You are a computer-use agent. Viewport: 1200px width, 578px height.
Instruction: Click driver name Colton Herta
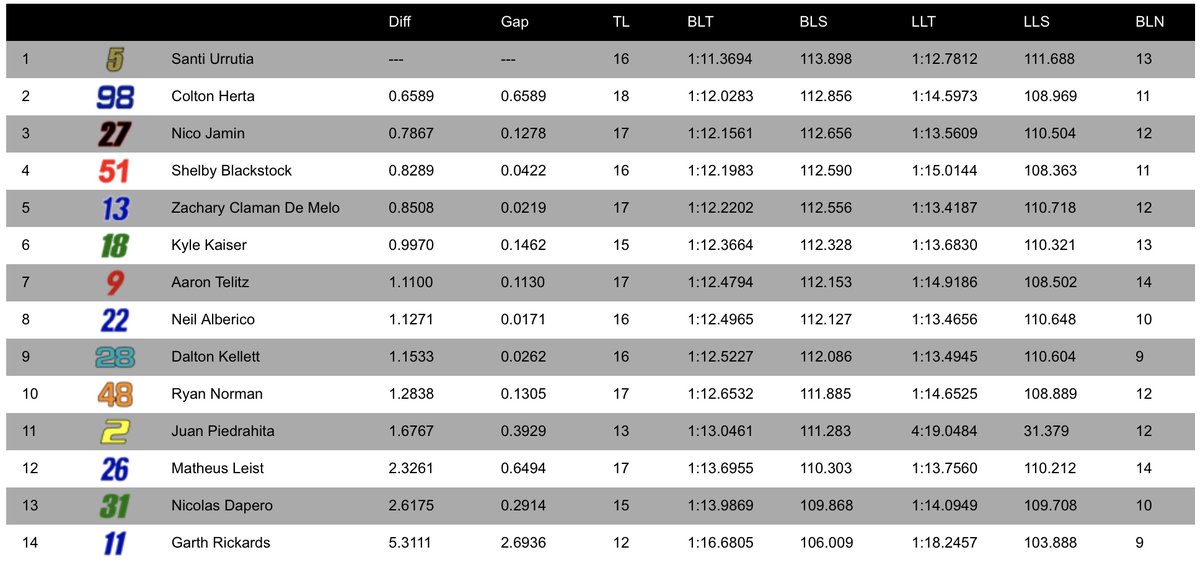click(213, 96)
